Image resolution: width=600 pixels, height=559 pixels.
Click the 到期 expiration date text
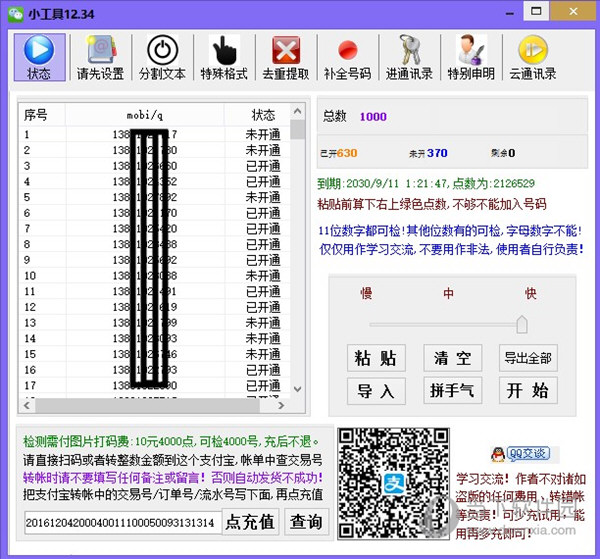382,184
